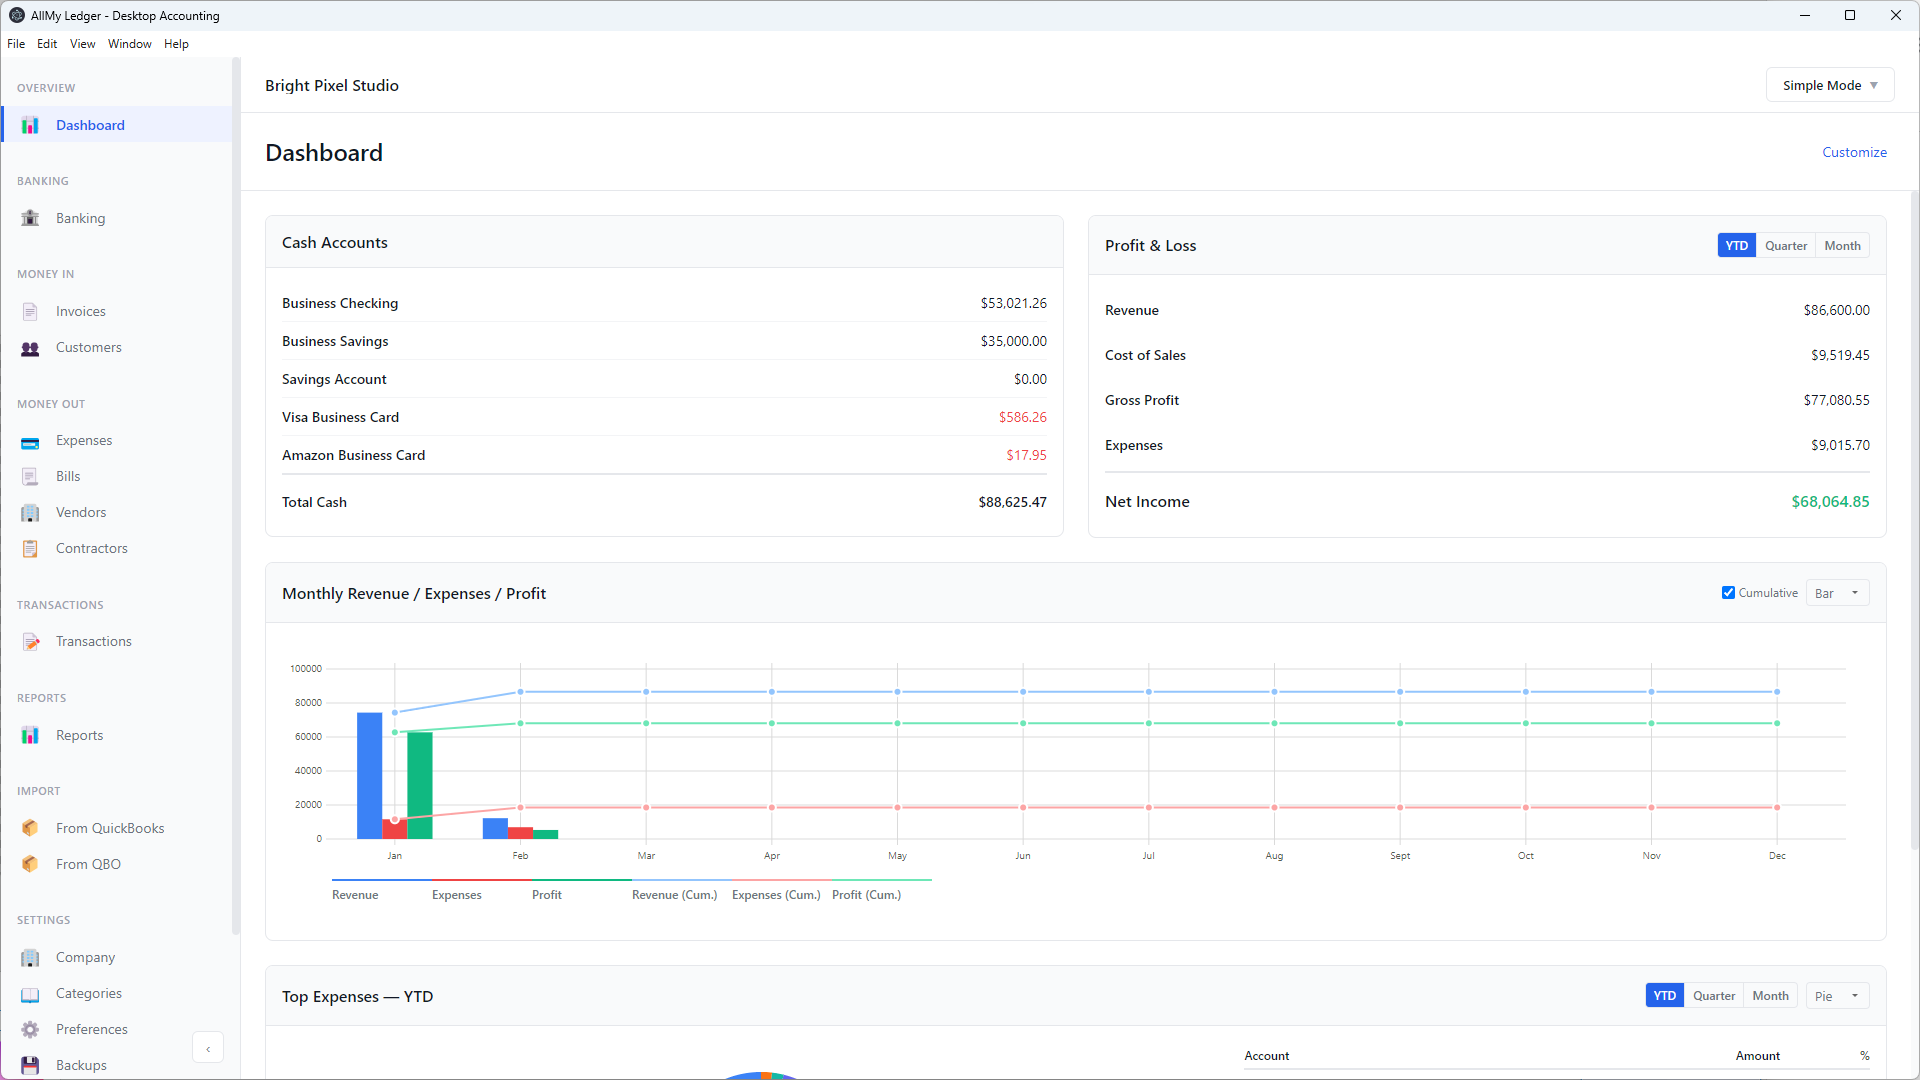This screenshot has width=1920, height=1080.
Task: Select the Invoices icon in sidebar
Action: click(x=30, y=311)
